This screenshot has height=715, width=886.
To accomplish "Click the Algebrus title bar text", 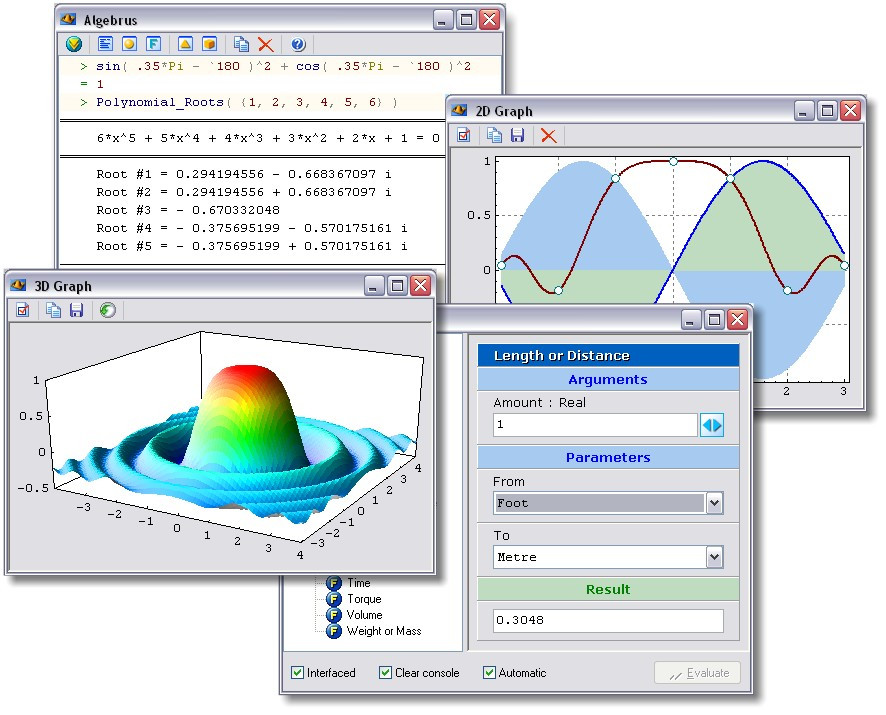I will (x=111, y=20).
